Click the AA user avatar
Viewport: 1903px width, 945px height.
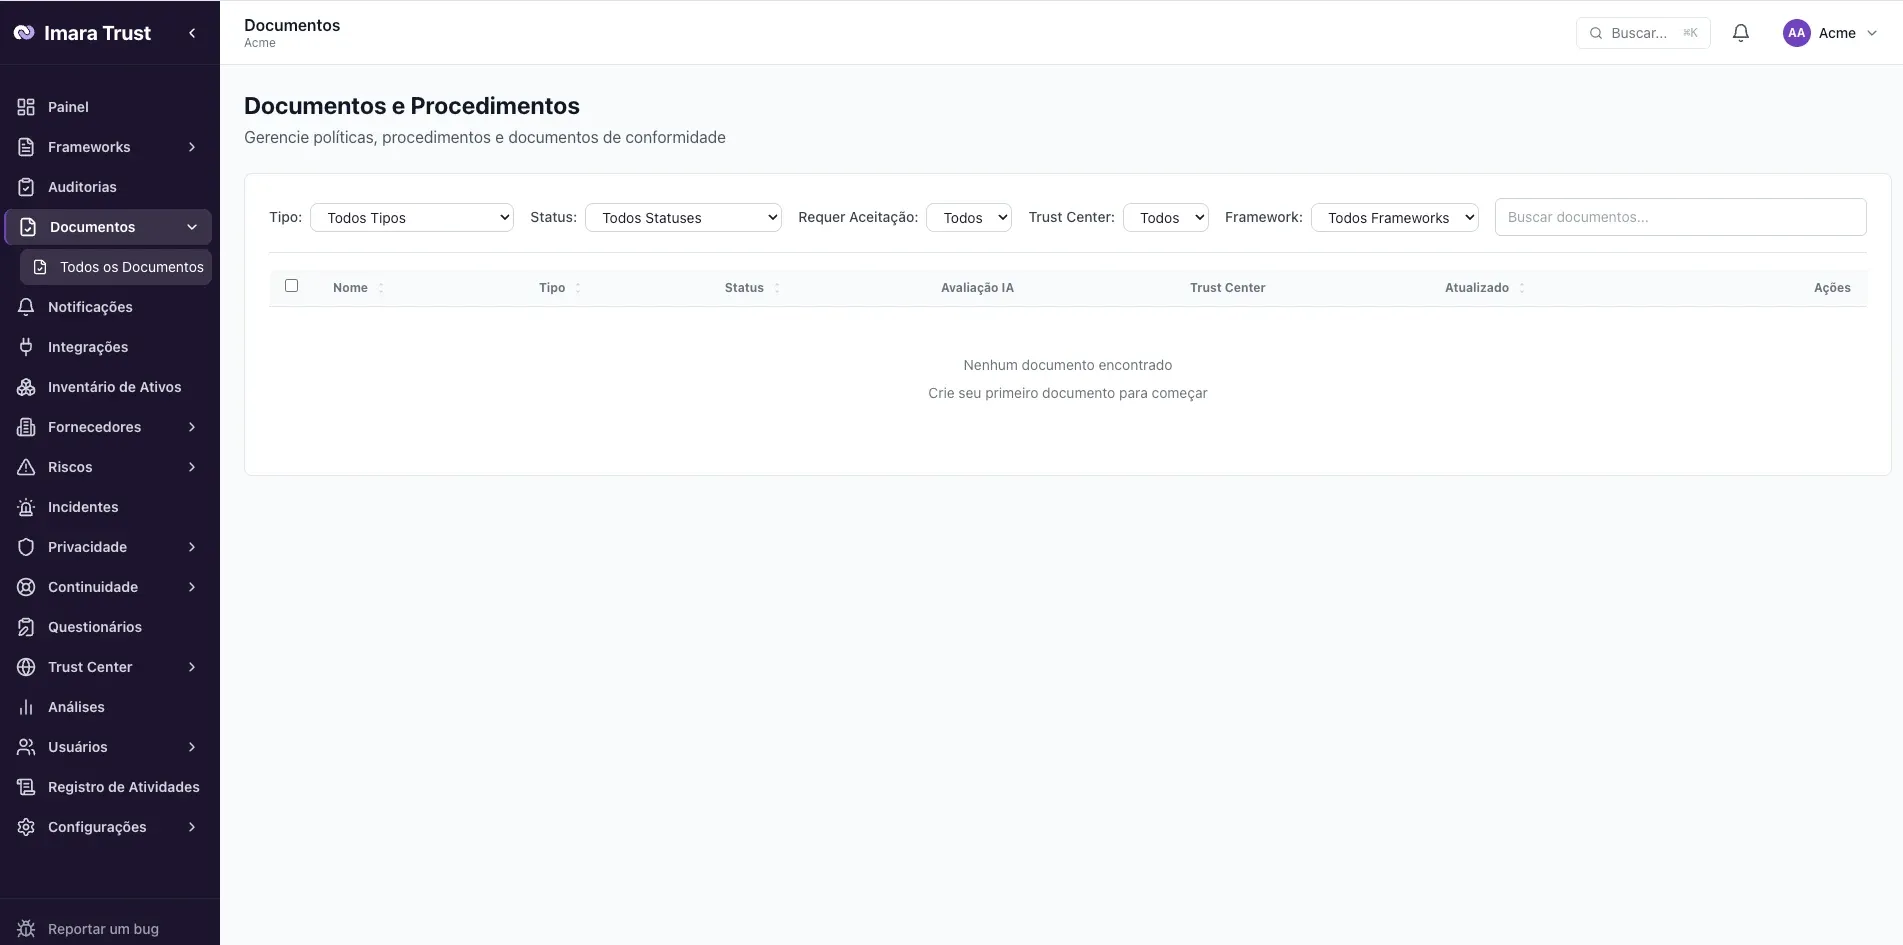coord(1797,33)
